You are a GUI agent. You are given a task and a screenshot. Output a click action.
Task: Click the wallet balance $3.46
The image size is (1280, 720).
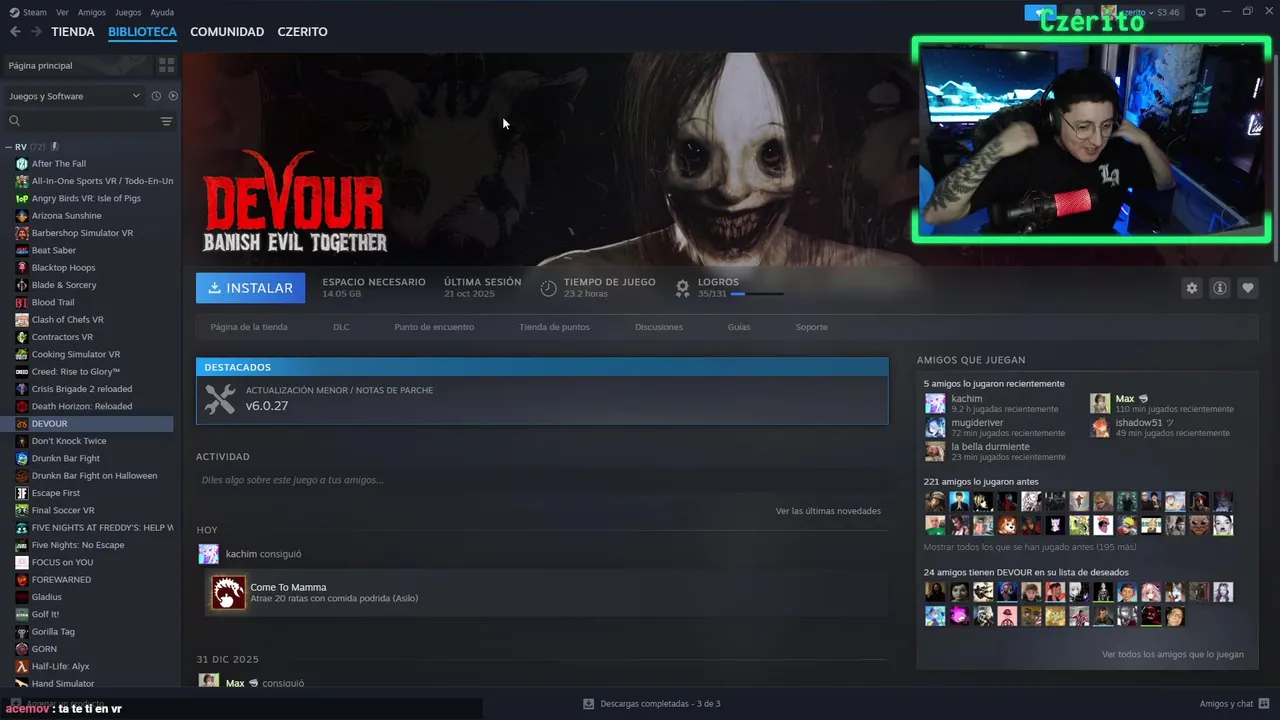[1167, 12]
